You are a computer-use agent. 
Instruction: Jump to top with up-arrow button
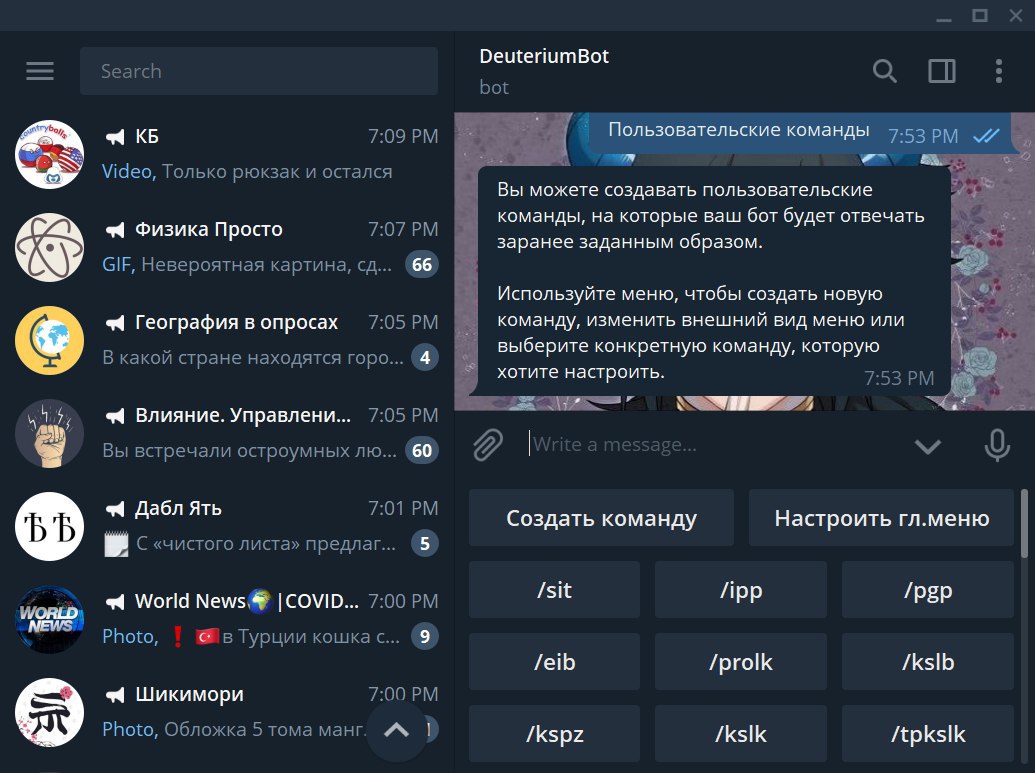point(397,731)
